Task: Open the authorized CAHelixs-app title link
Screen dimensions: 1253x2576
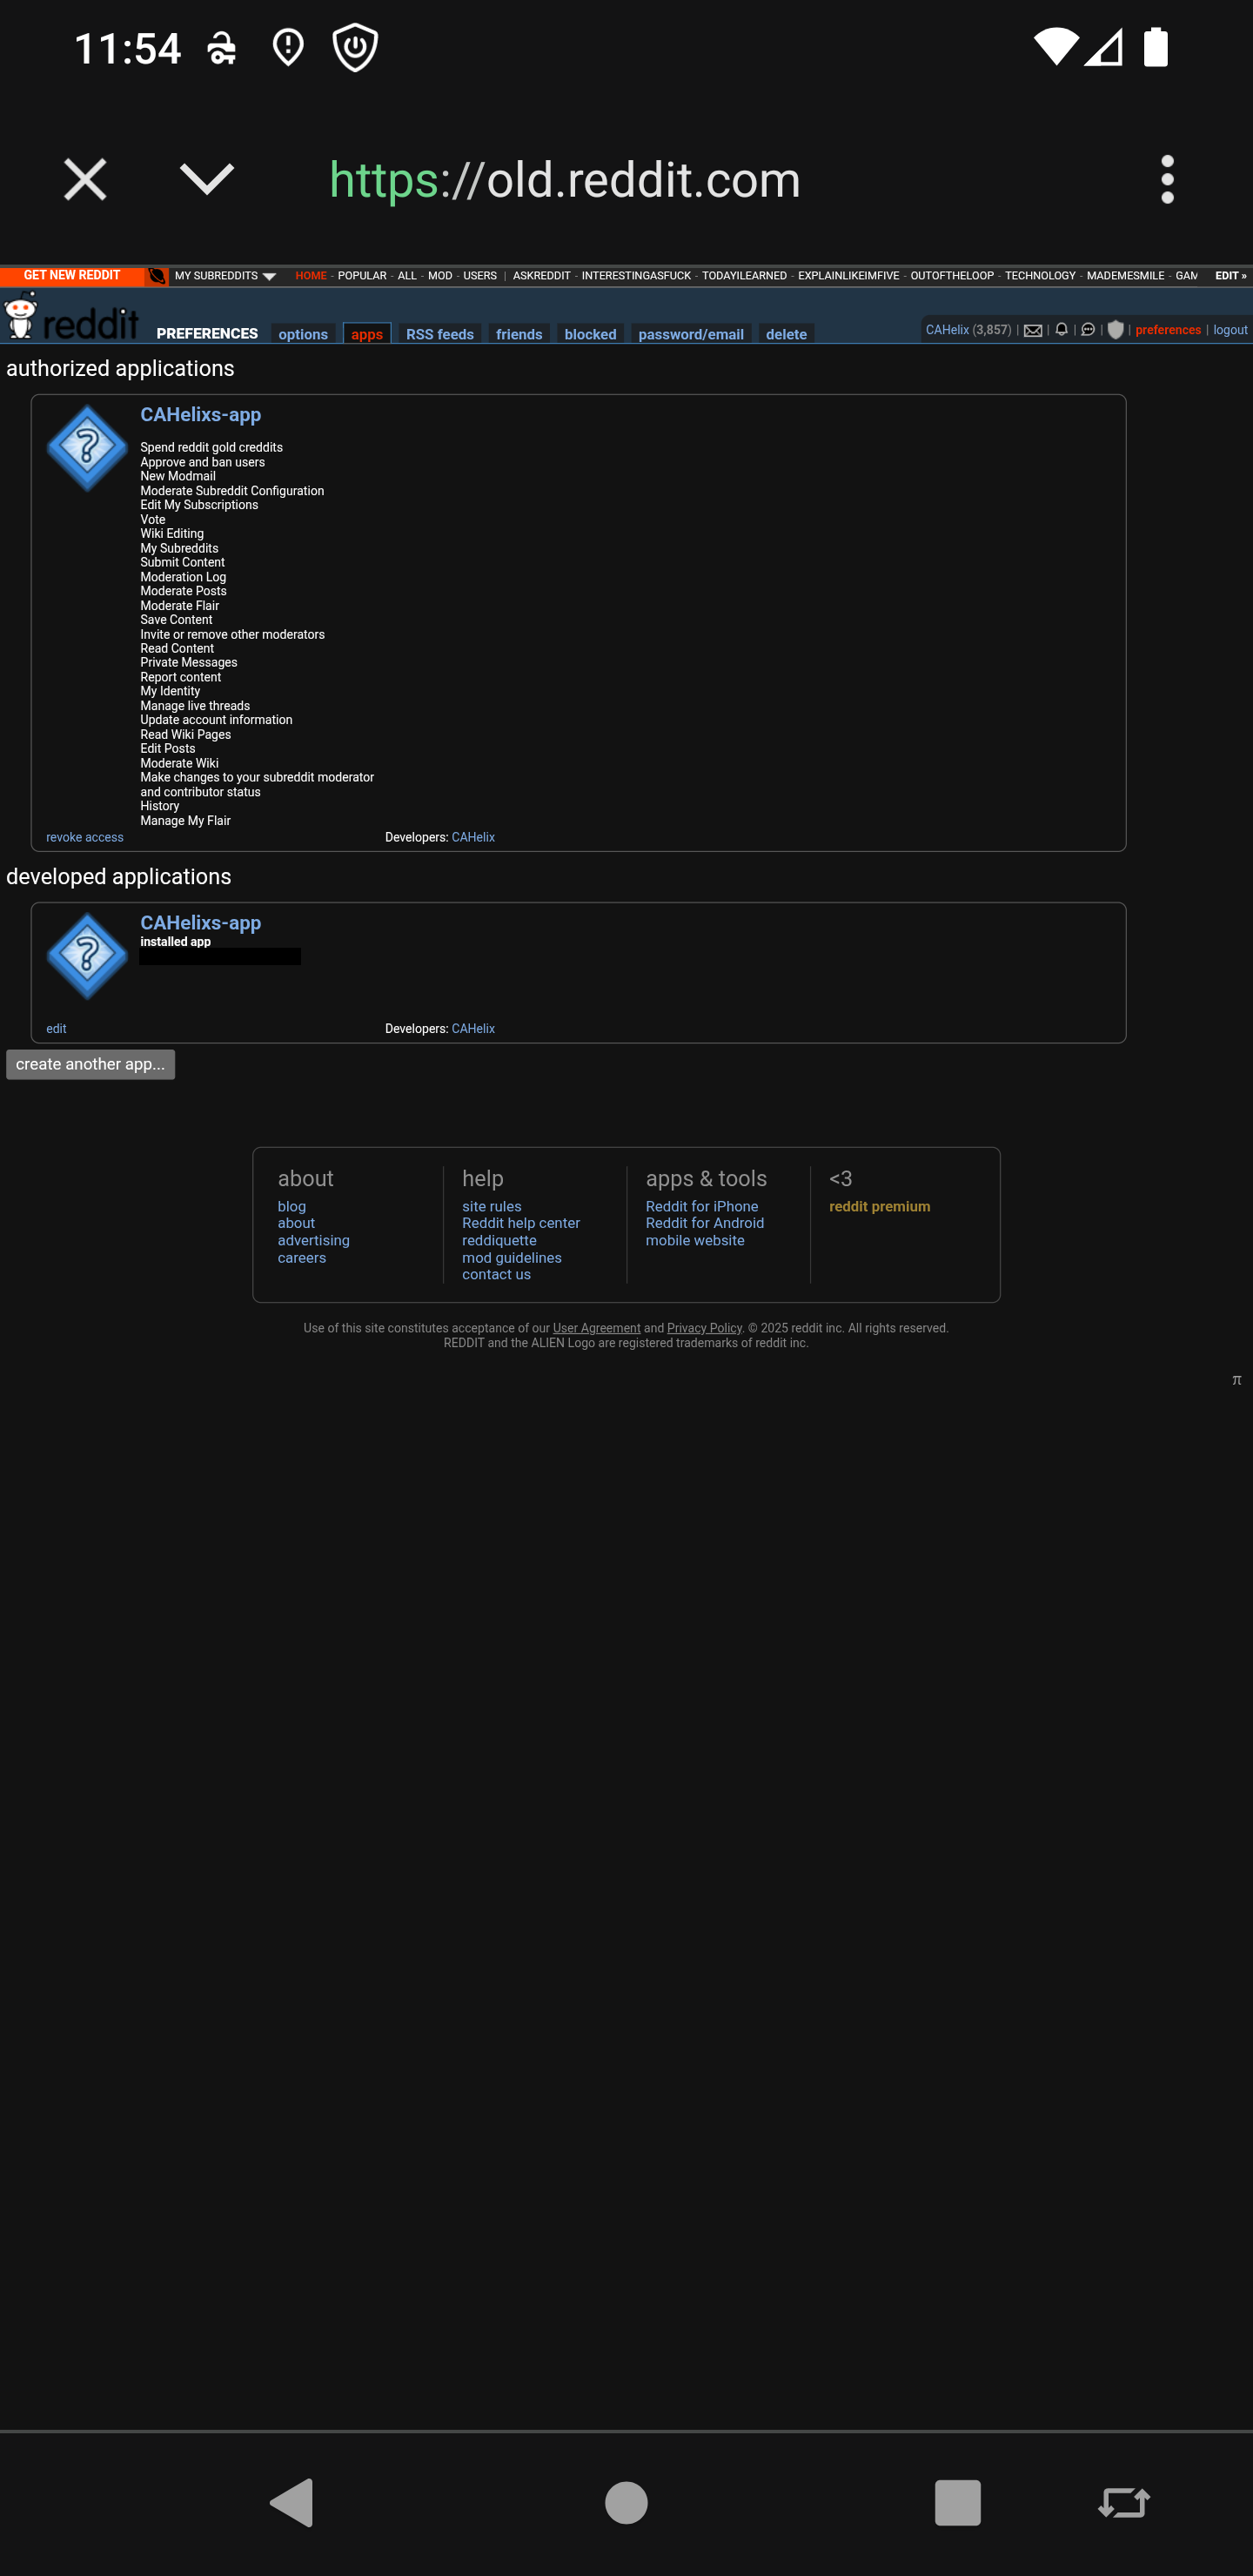Action: [x=200, y=414]
